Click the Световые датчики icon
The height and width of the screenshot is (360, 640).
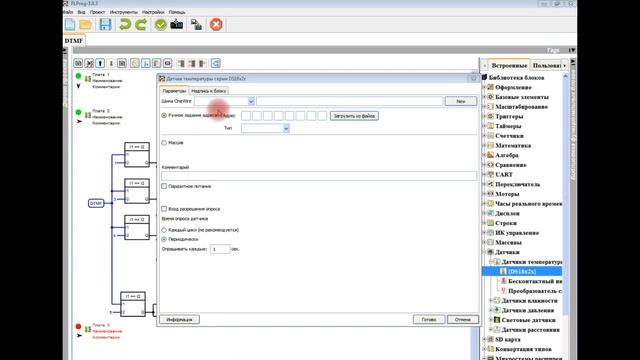coord(497,320)
